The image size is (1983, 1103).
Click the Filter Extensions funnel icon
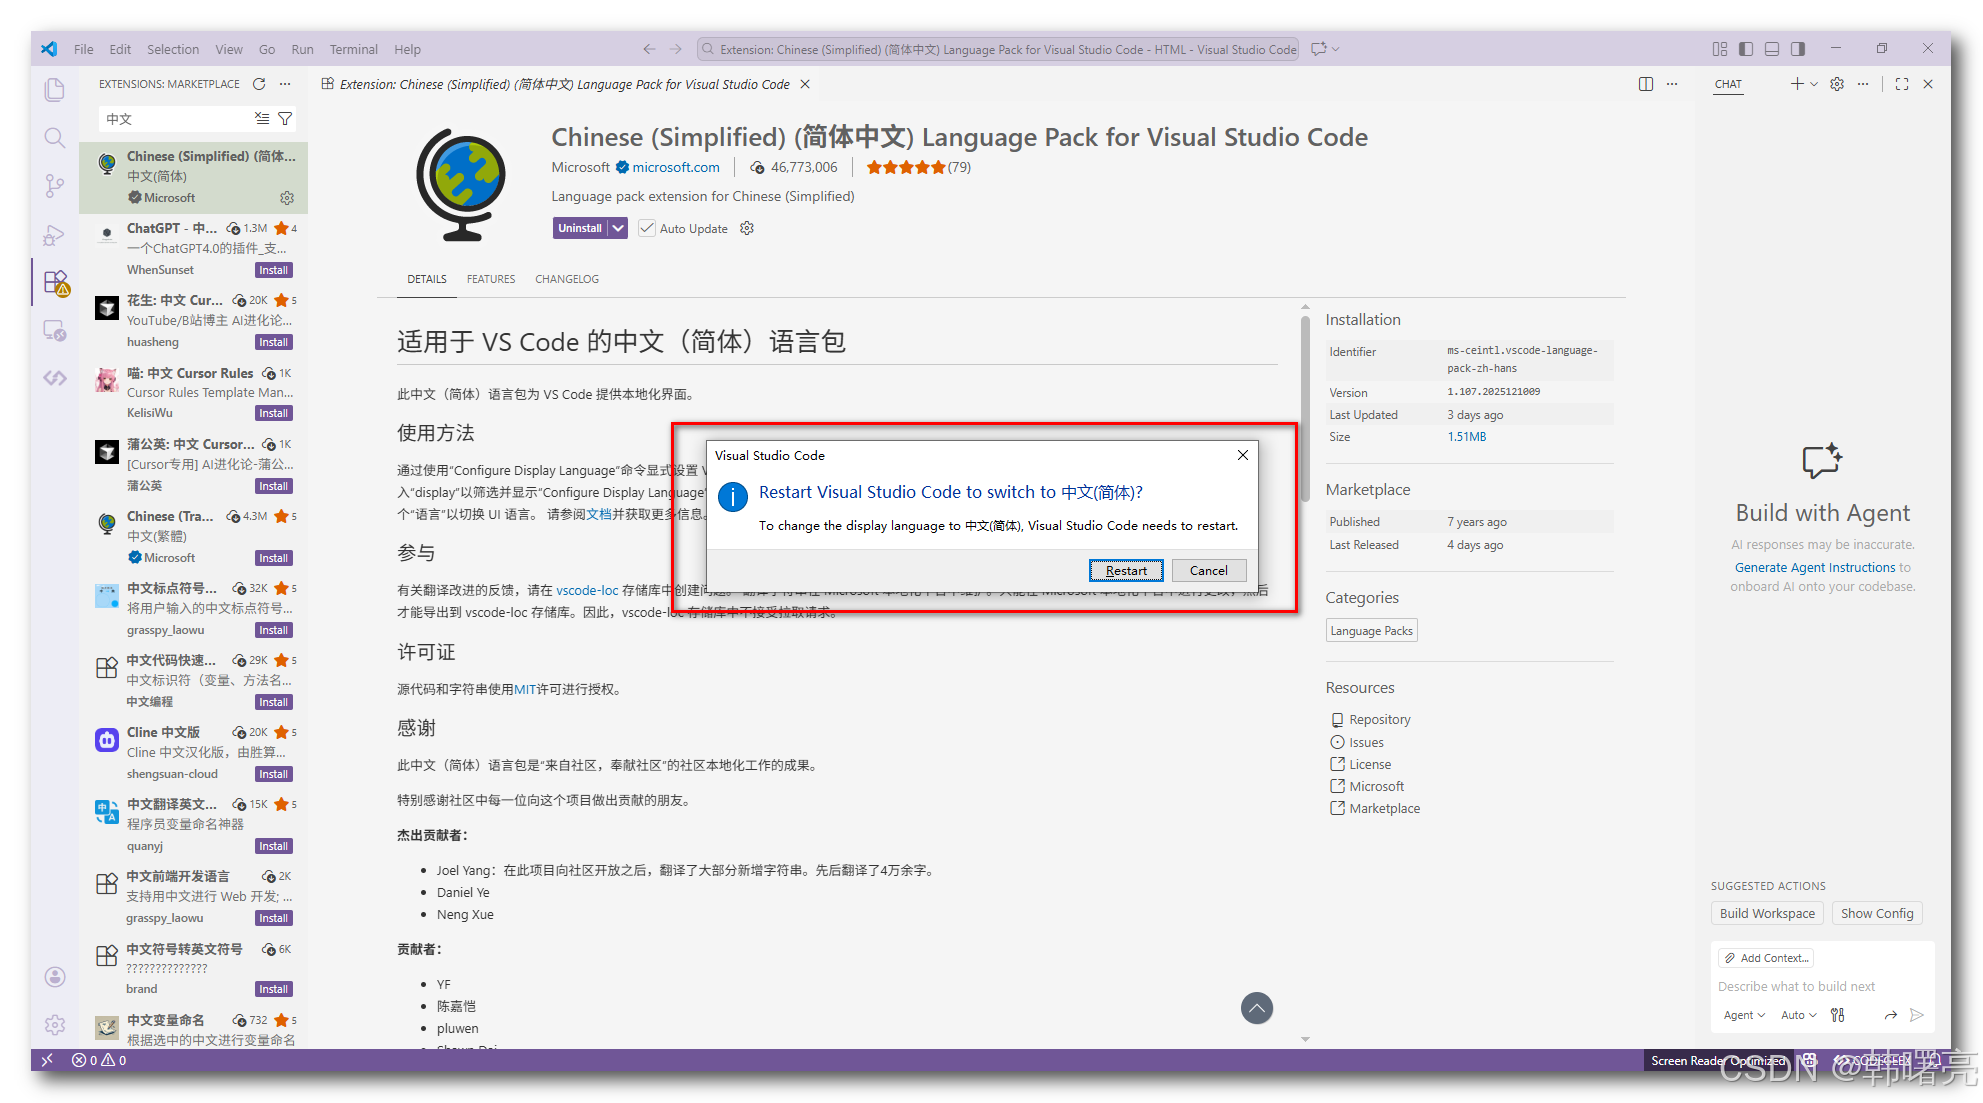[x=285, y=119]
